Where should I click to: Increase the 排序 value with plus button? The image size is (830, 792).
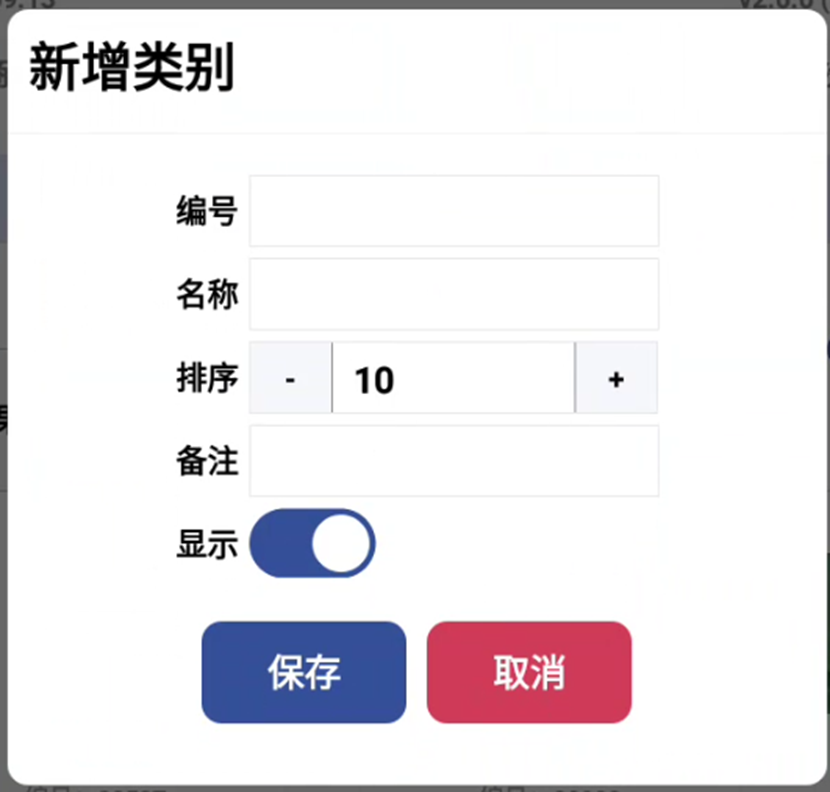coord(616,378)
